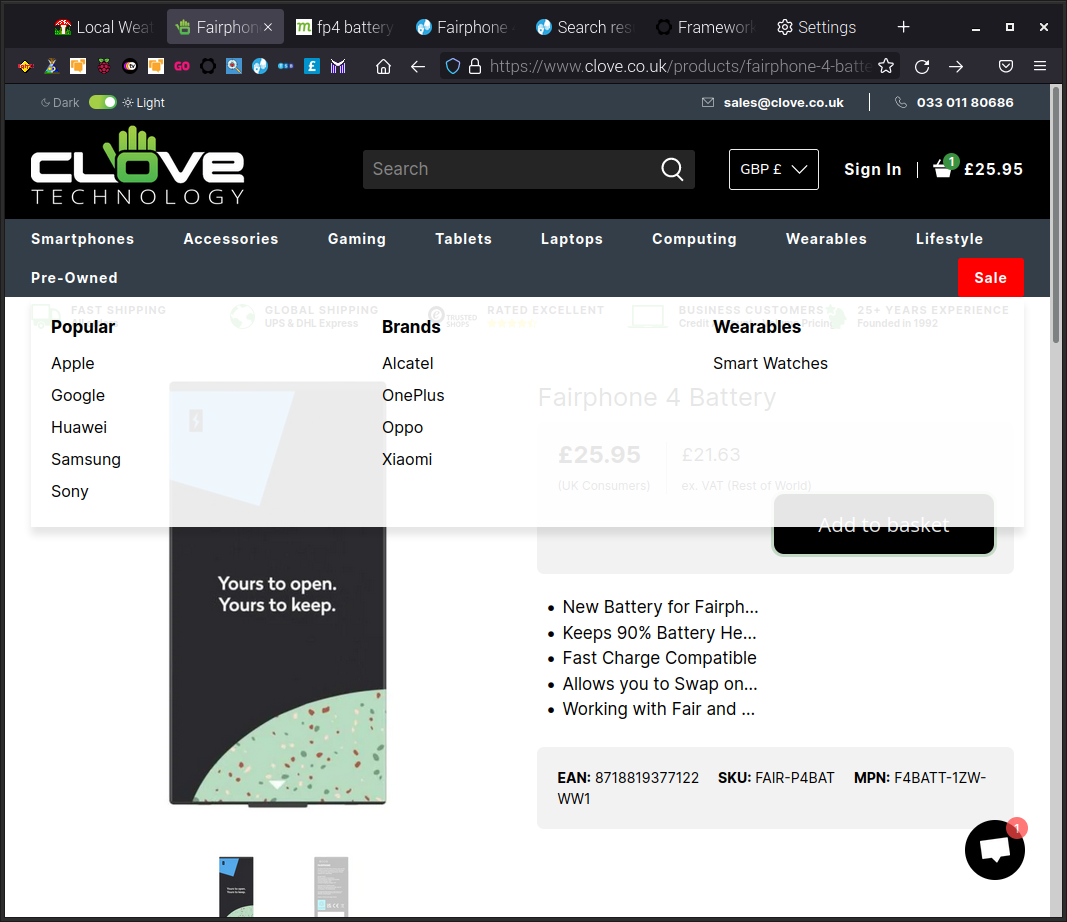Select Oppo under Brands
This screenshot has width=1067, height=922.
[x=402, y=427]
